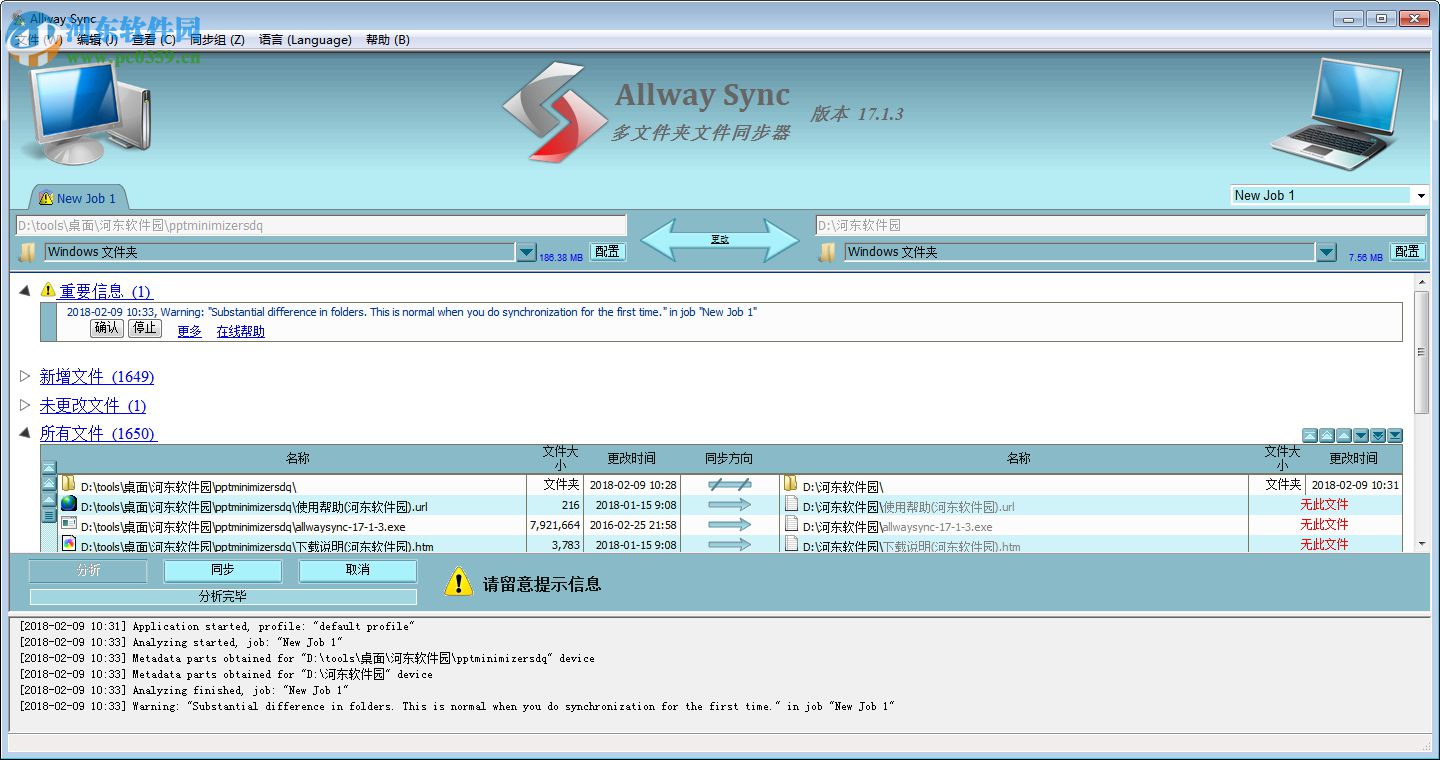The height and width of the screenshot is (760, 1440).
Task: Expand the 新增文件 (1649) section
Action: coord(24,377)
